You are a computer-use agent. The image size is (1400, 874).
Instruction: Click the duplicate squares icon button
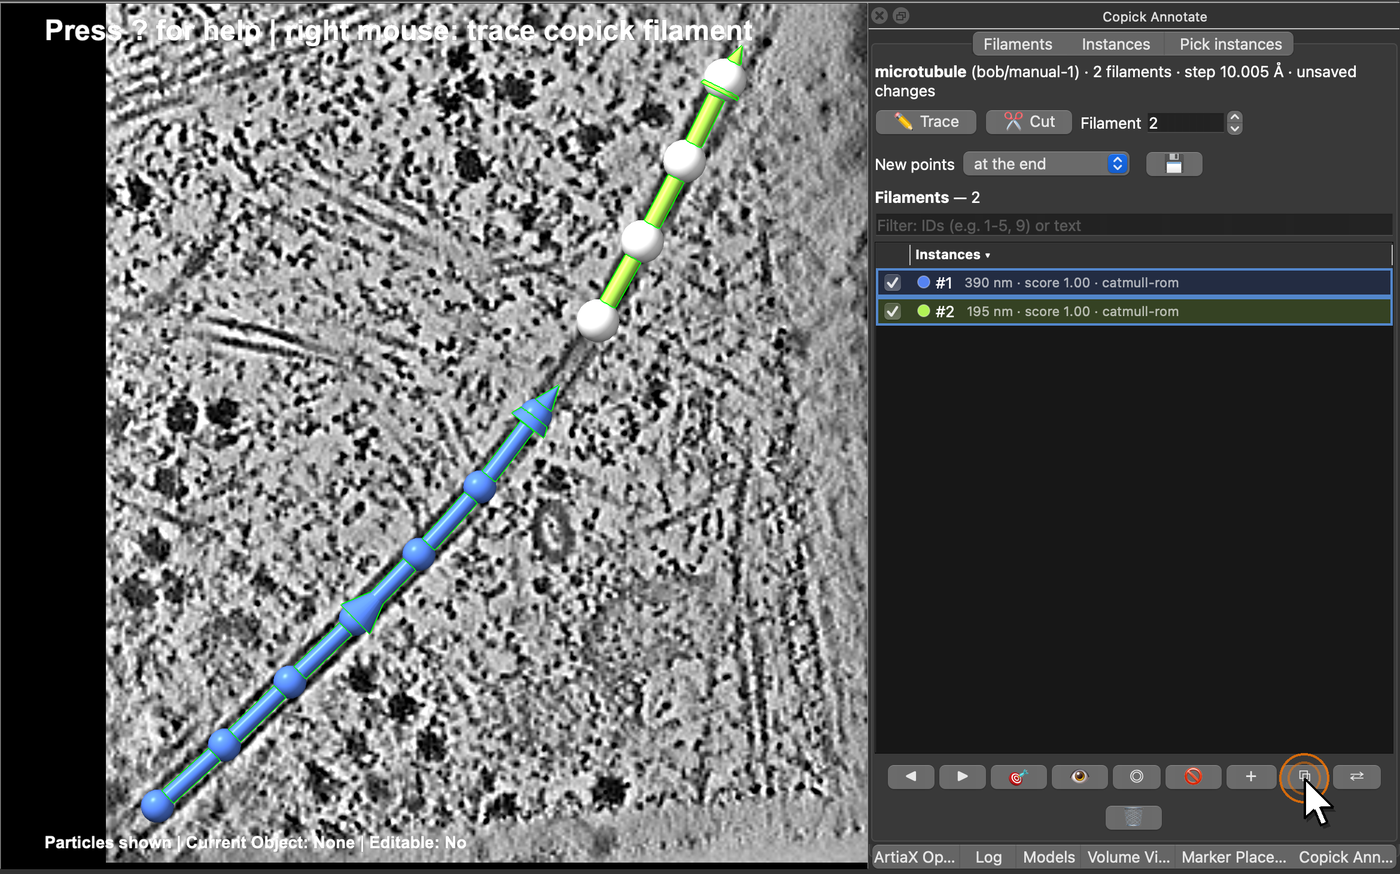click(x=1304, y=776)
